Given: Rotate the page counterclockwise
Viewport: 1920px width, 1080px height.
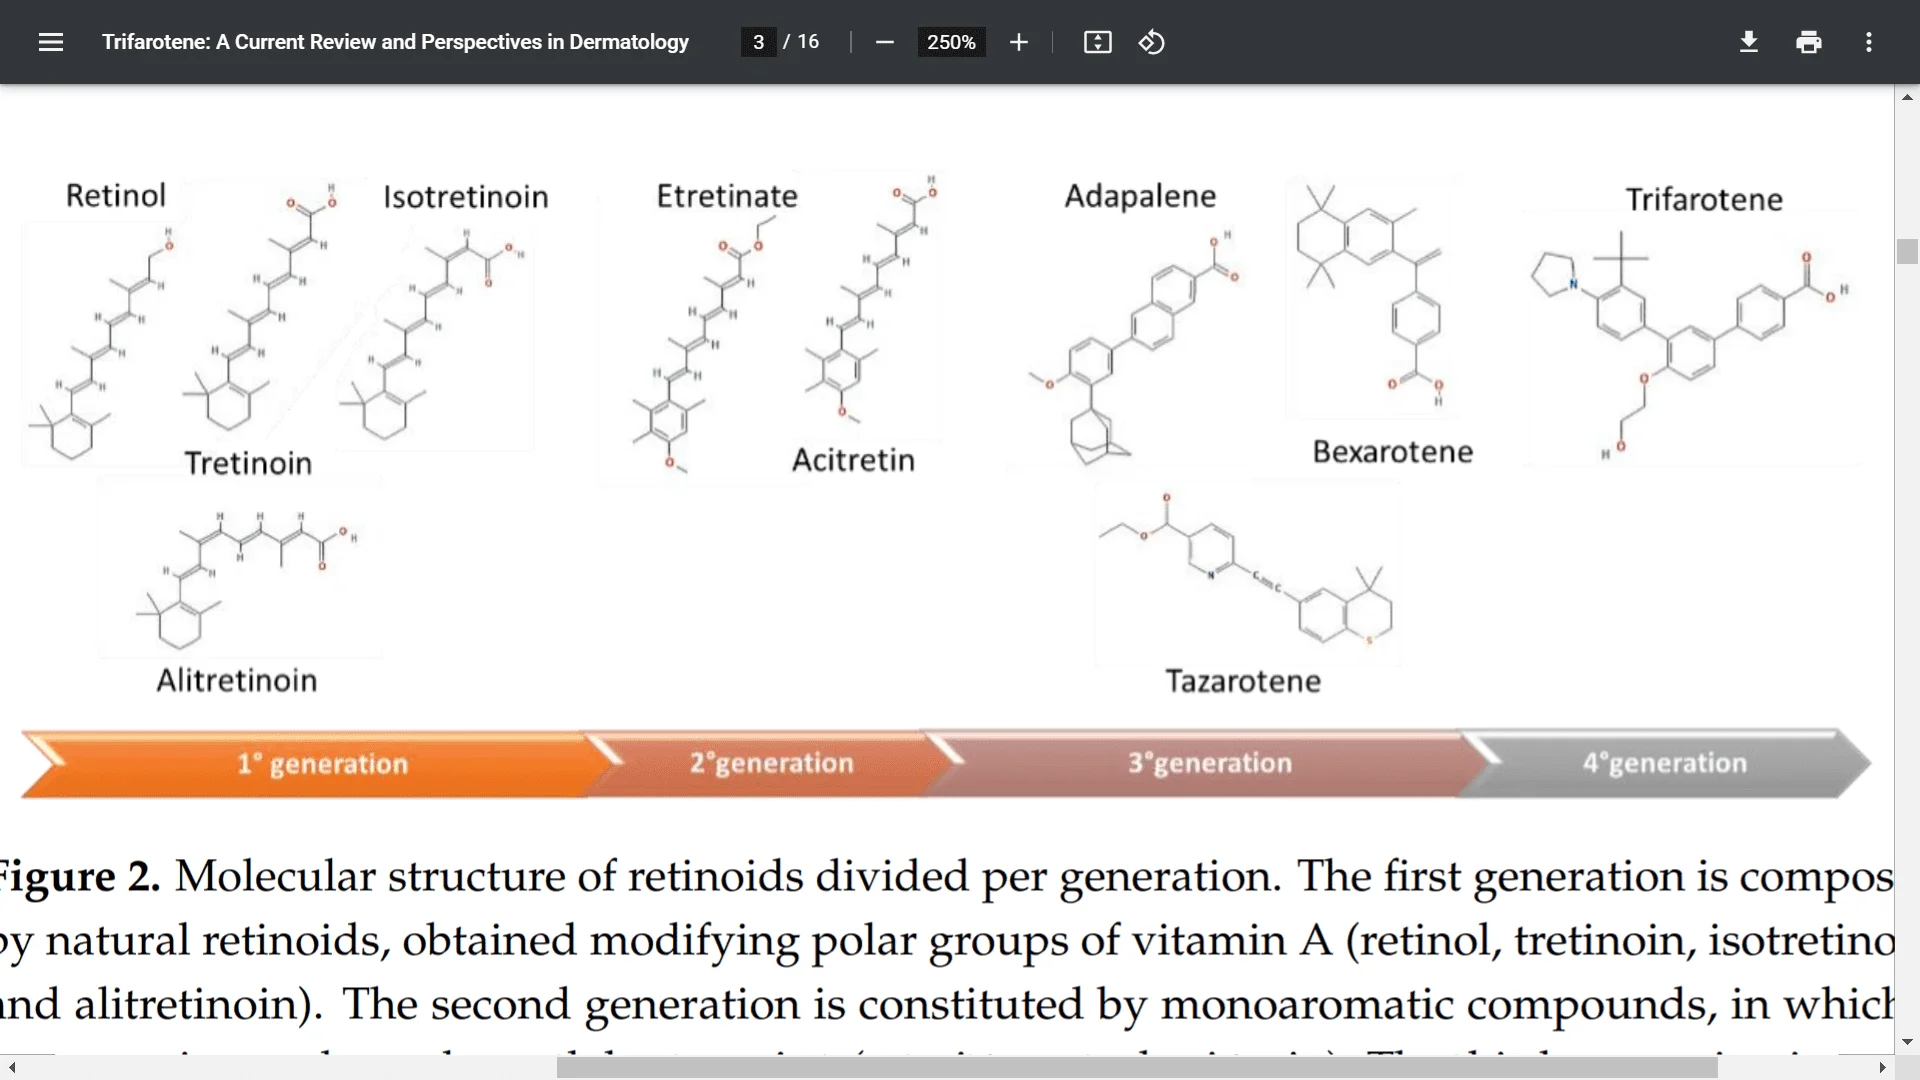Looking at the screenshot, I should (x=1152, y=42).
